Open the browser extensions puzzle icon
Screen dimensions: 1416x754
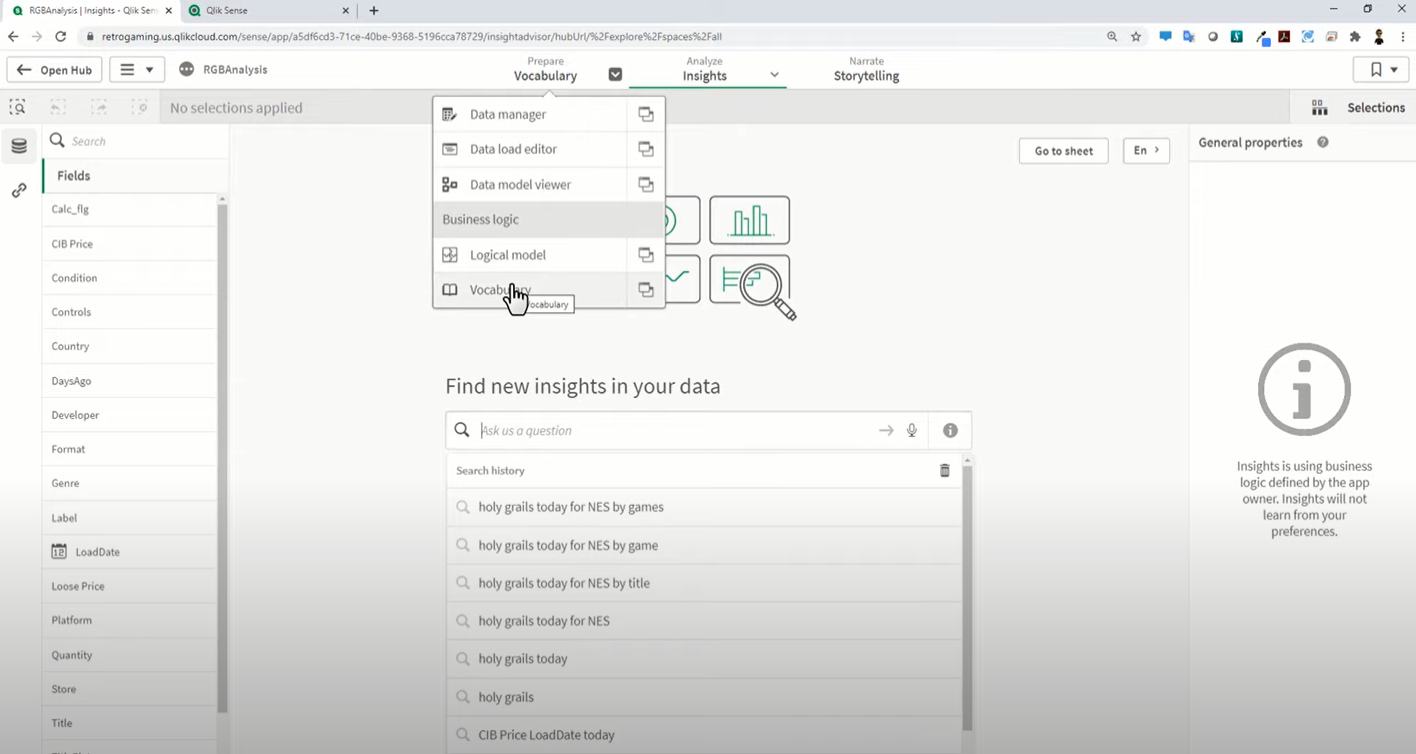tap(1355, 36)
